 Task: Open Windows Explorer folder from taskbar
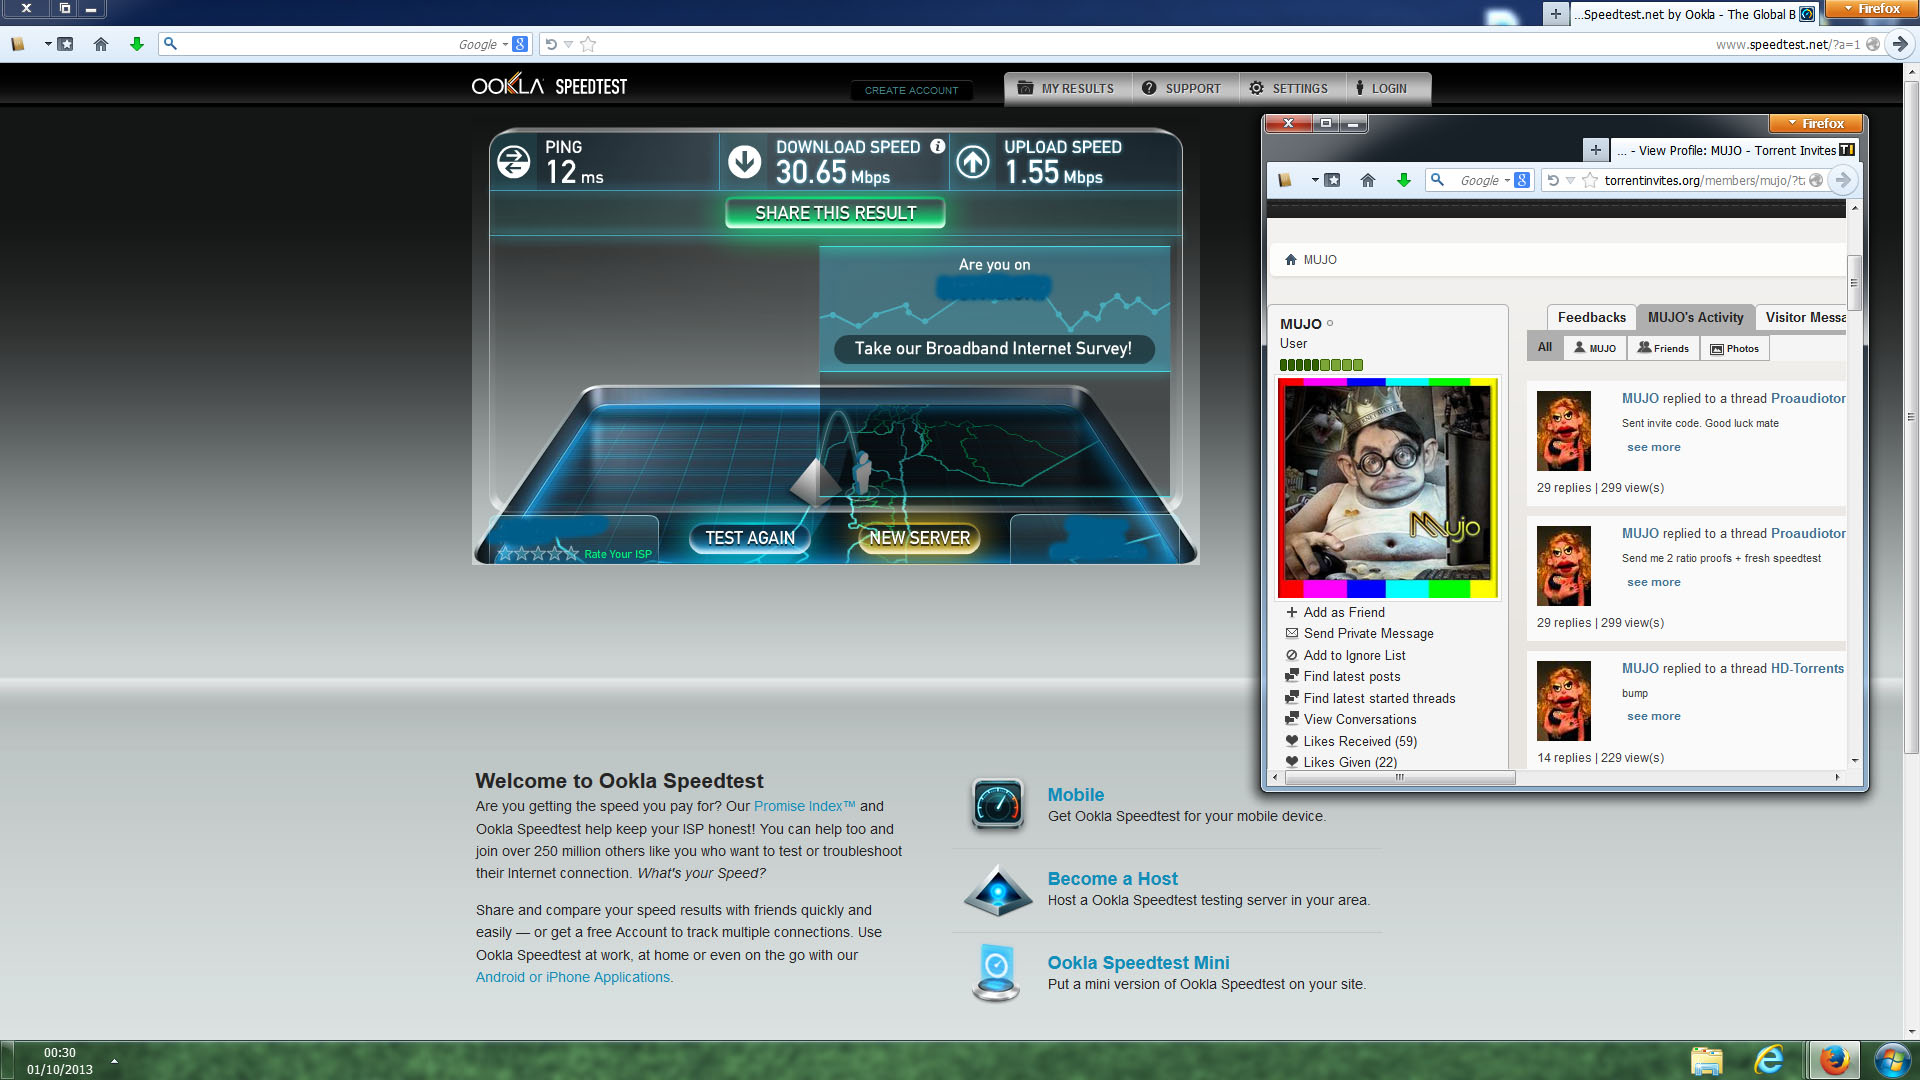pyautogui.click(x=1707, y=1061)
